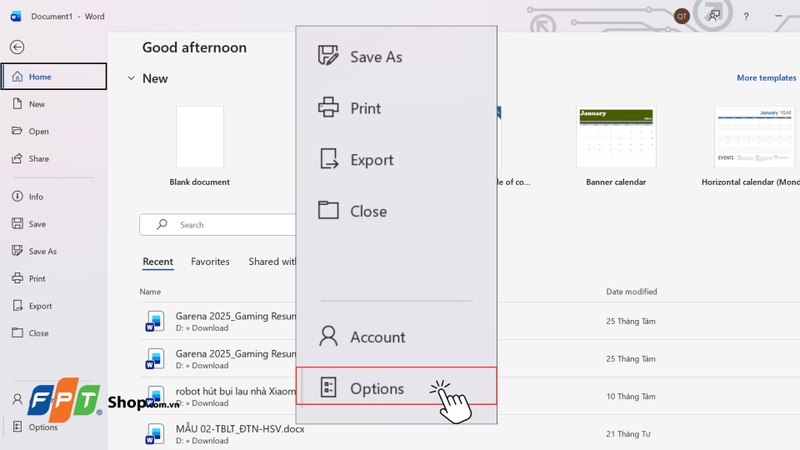Pick the Banner calendar template

[616, 137]
